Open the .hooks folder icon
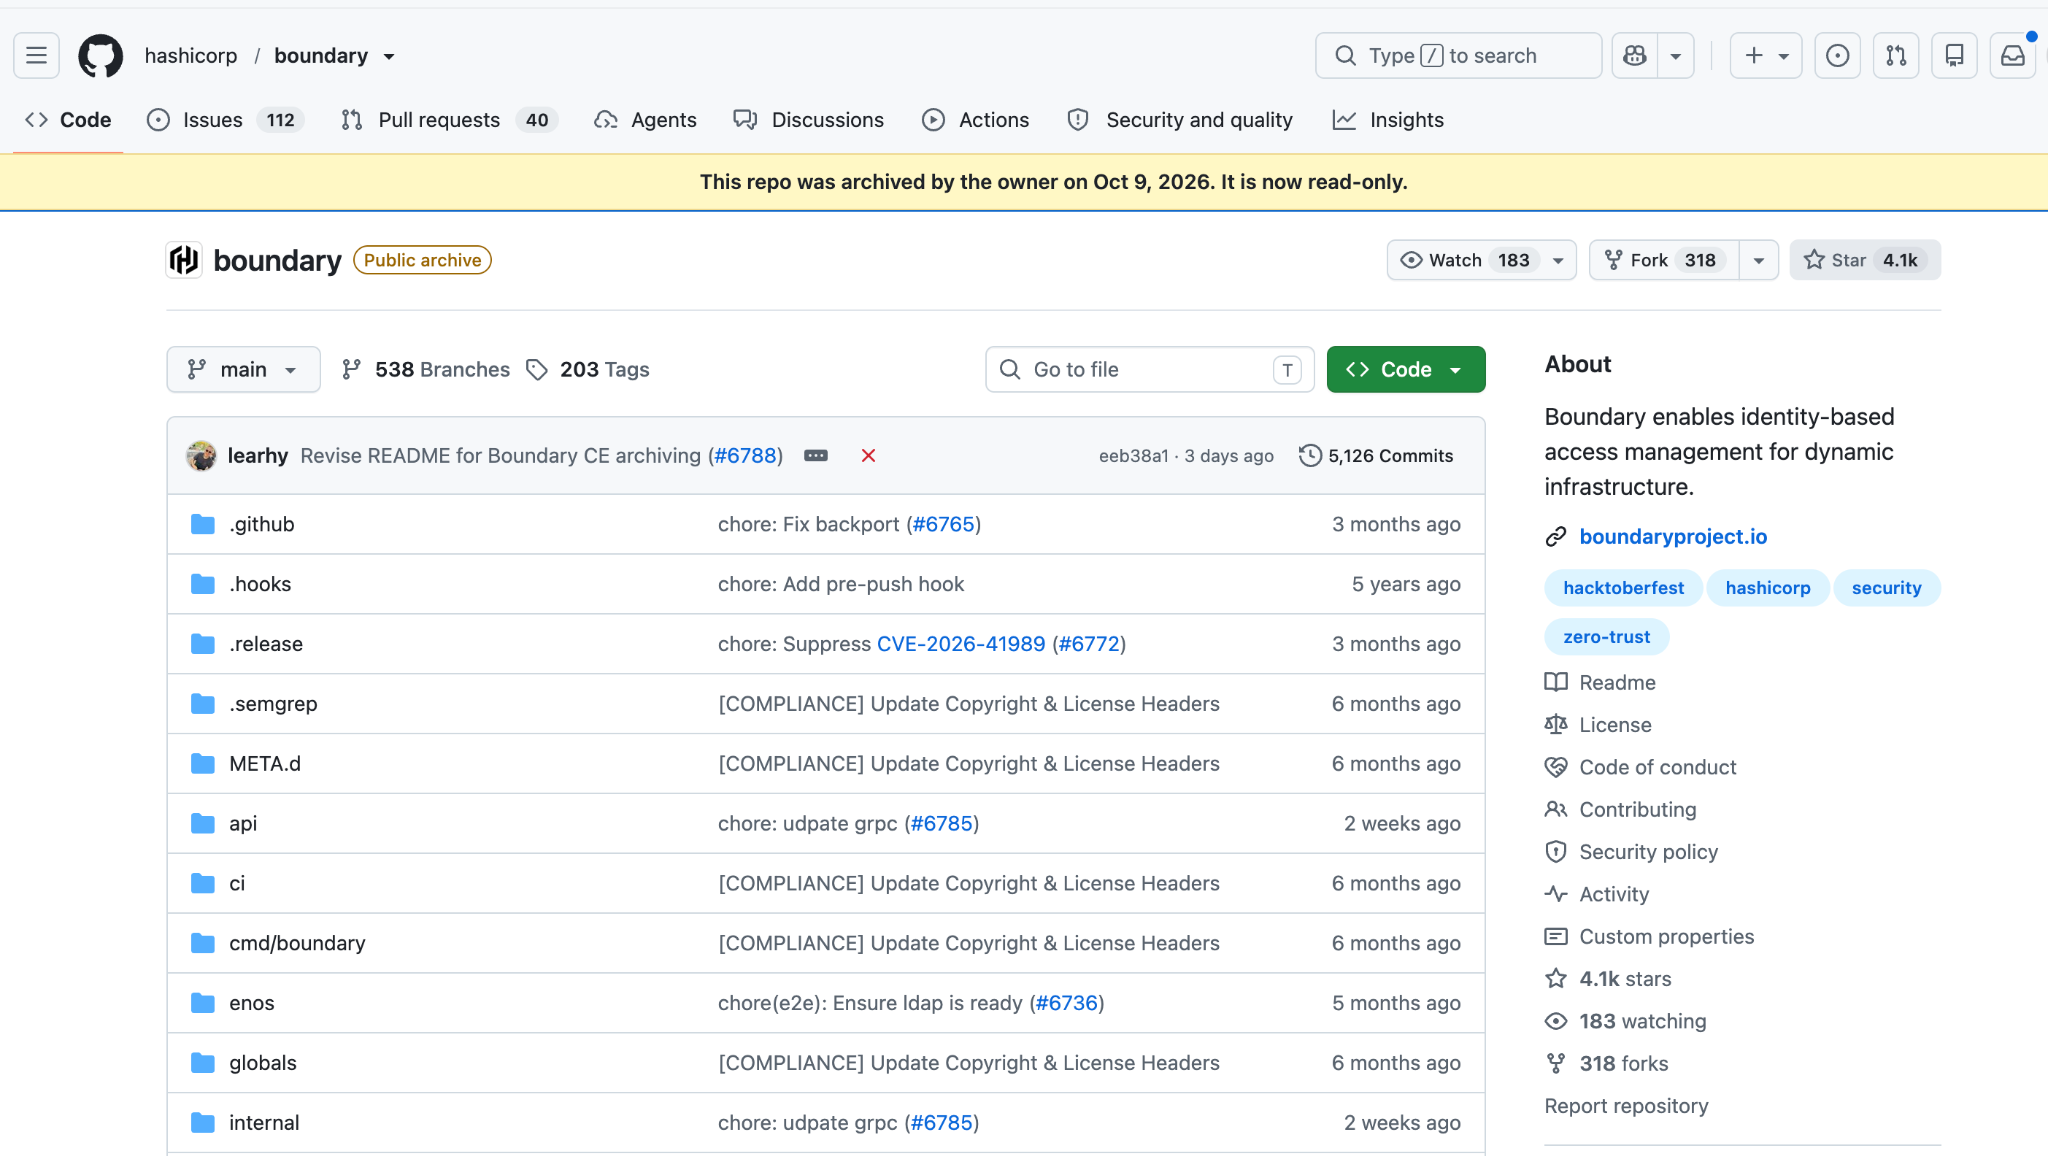The image size is (2048, 1156). click(203, 584)
